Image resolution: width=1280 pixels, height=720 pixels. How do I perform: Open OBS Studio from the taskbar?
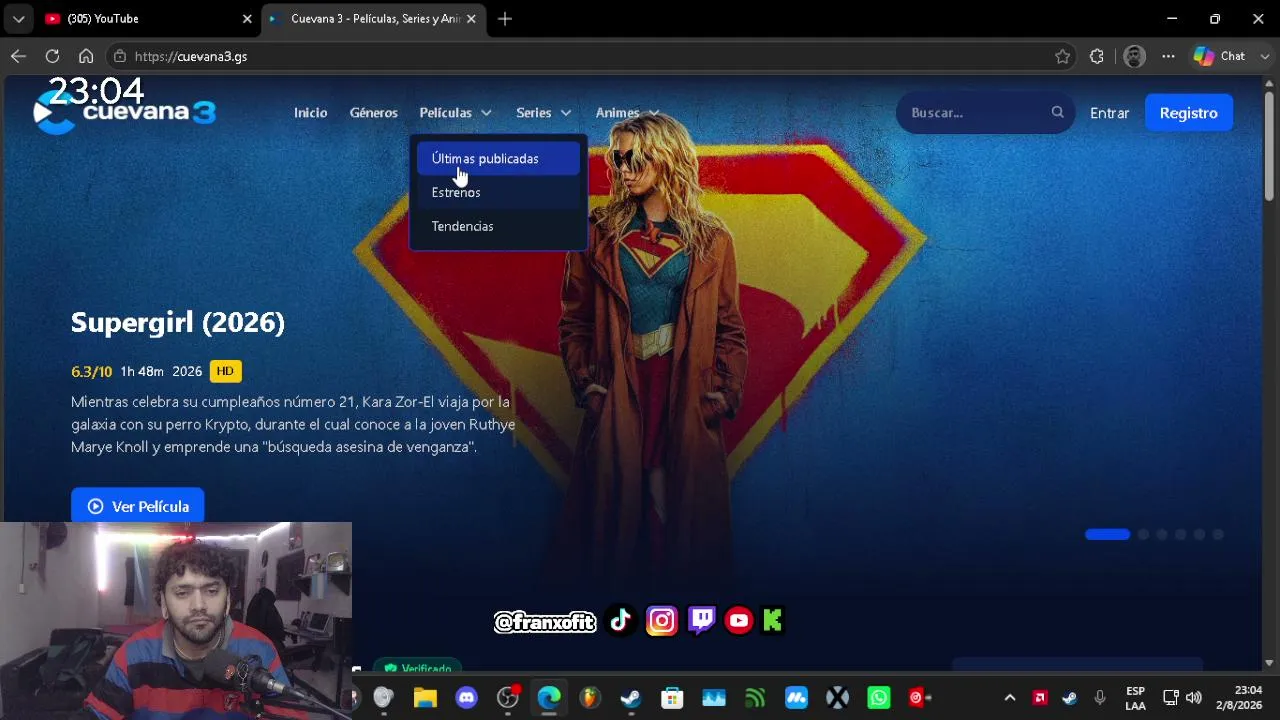coord(508,698)
